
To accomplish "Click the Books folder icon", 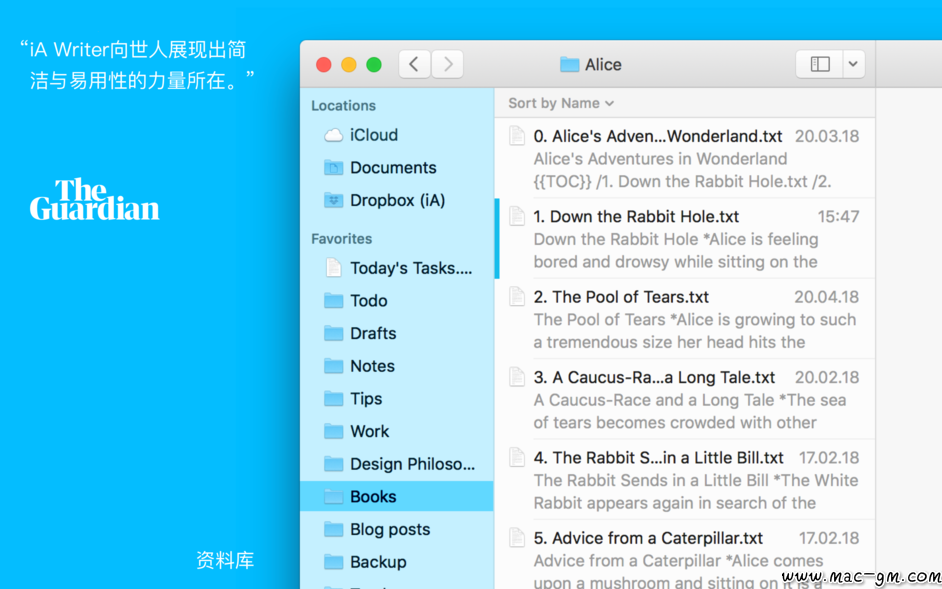I will [x=334, y=497].
